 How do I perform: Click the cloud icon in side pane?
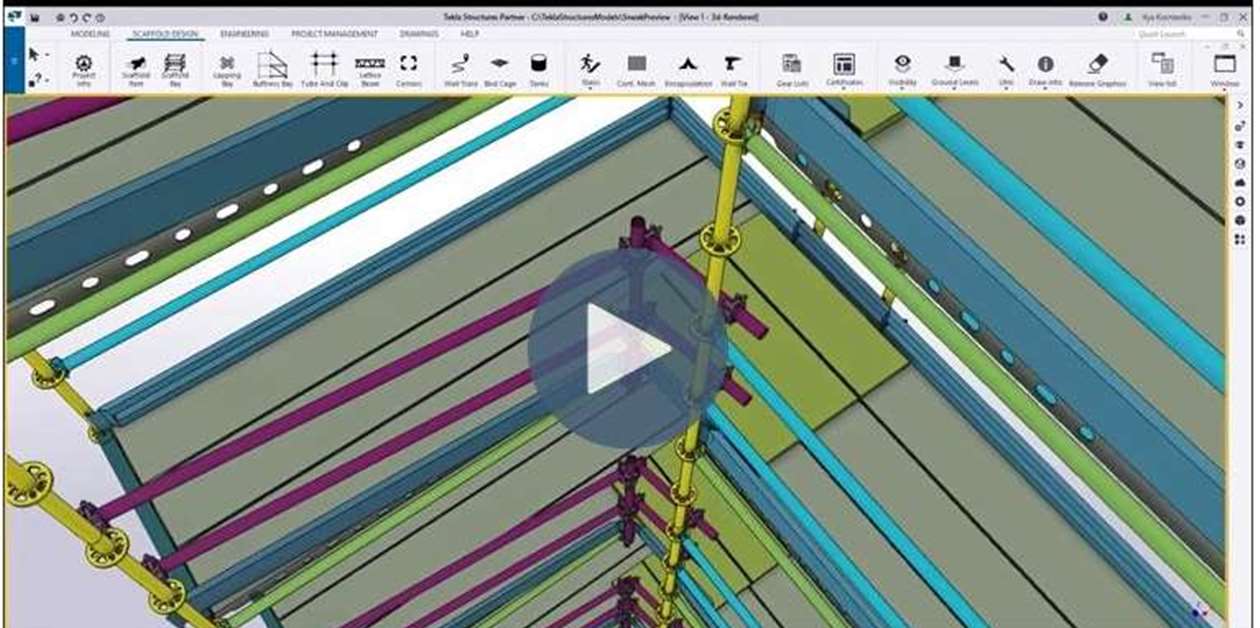pos(1240,182)
